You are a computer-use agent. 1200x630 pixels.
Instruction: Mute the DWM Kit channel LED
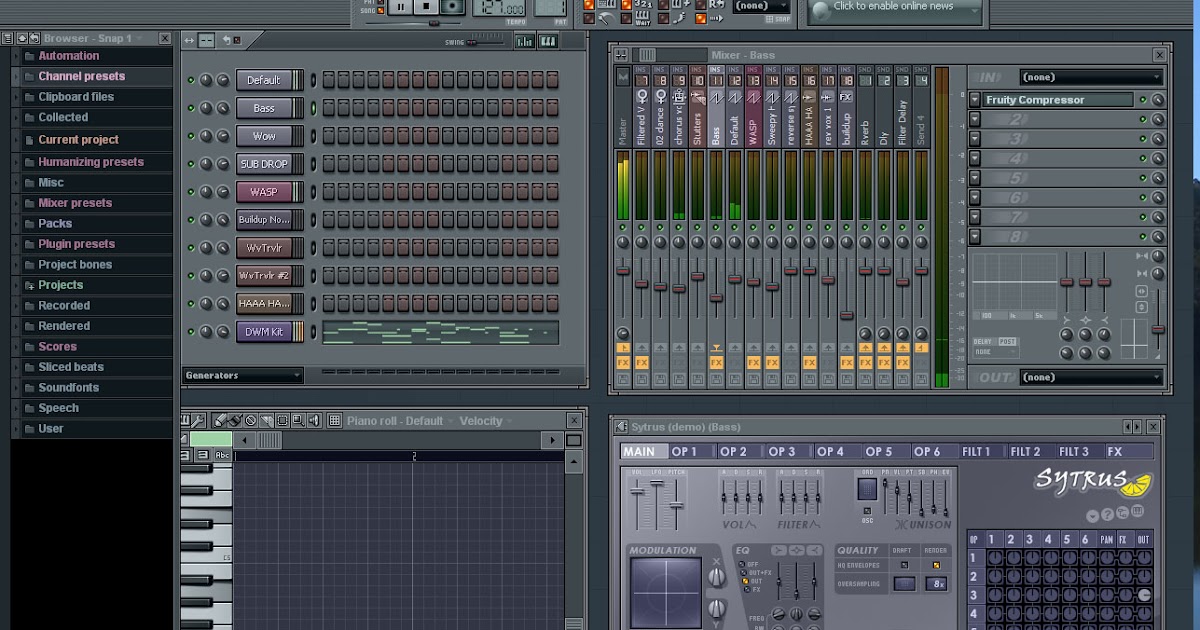[191, 332]
